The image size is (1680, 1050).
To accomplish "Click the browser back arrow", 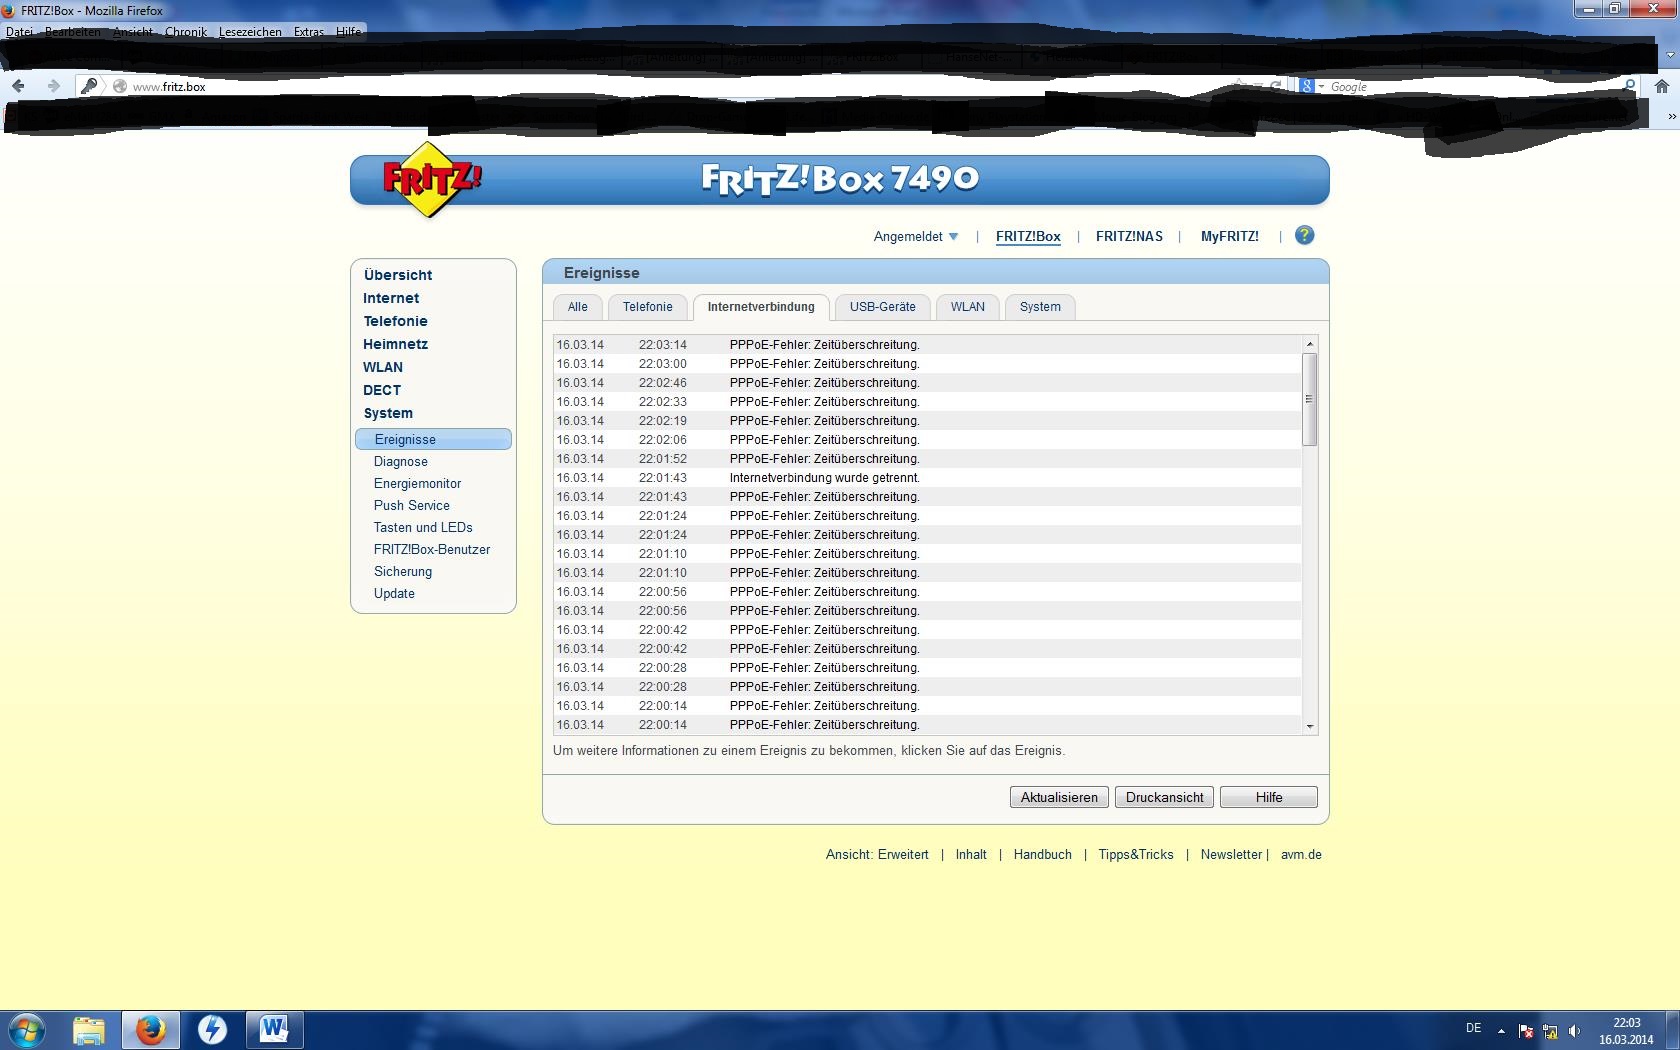I will (18, 87).
